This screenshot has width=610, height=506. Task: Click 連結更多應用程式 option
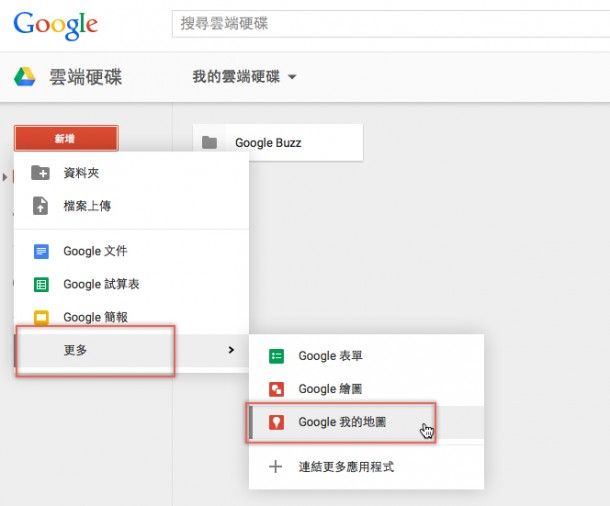click(346, 467)
